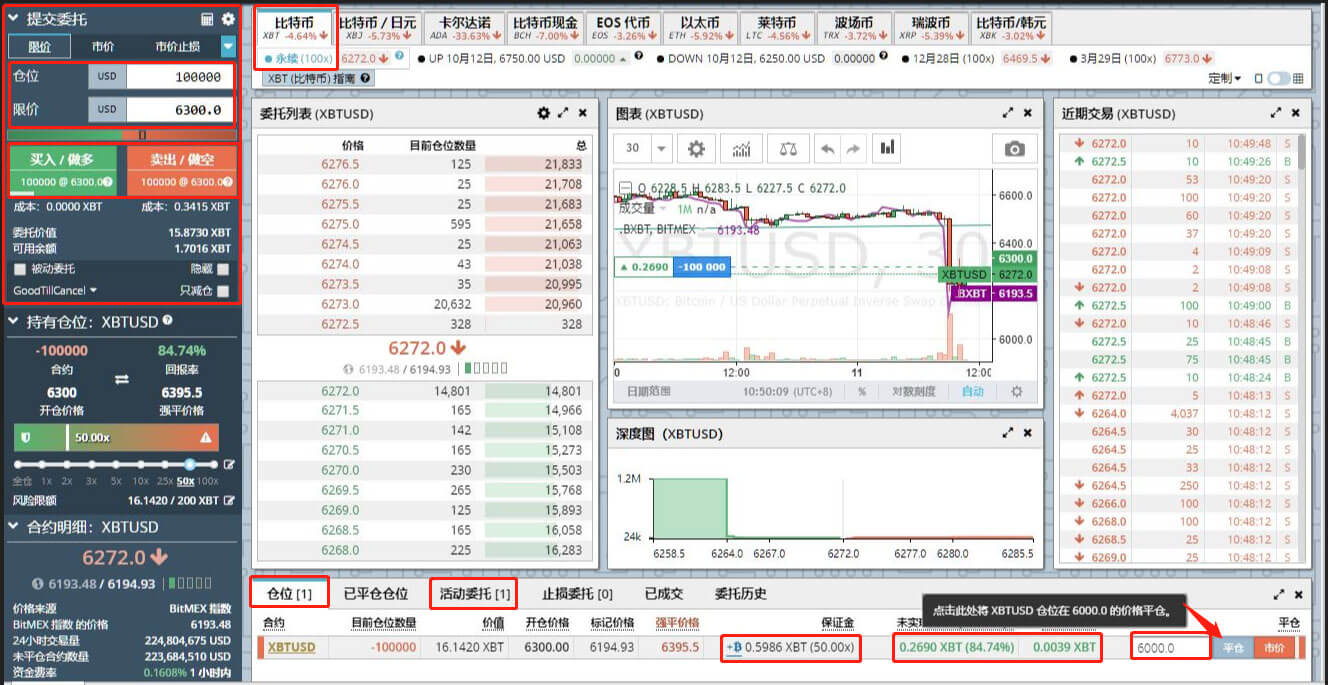The height and width of the screenshot is (685, 1328).
Task: Collapse the 合约明细 section
Action: 14,527
